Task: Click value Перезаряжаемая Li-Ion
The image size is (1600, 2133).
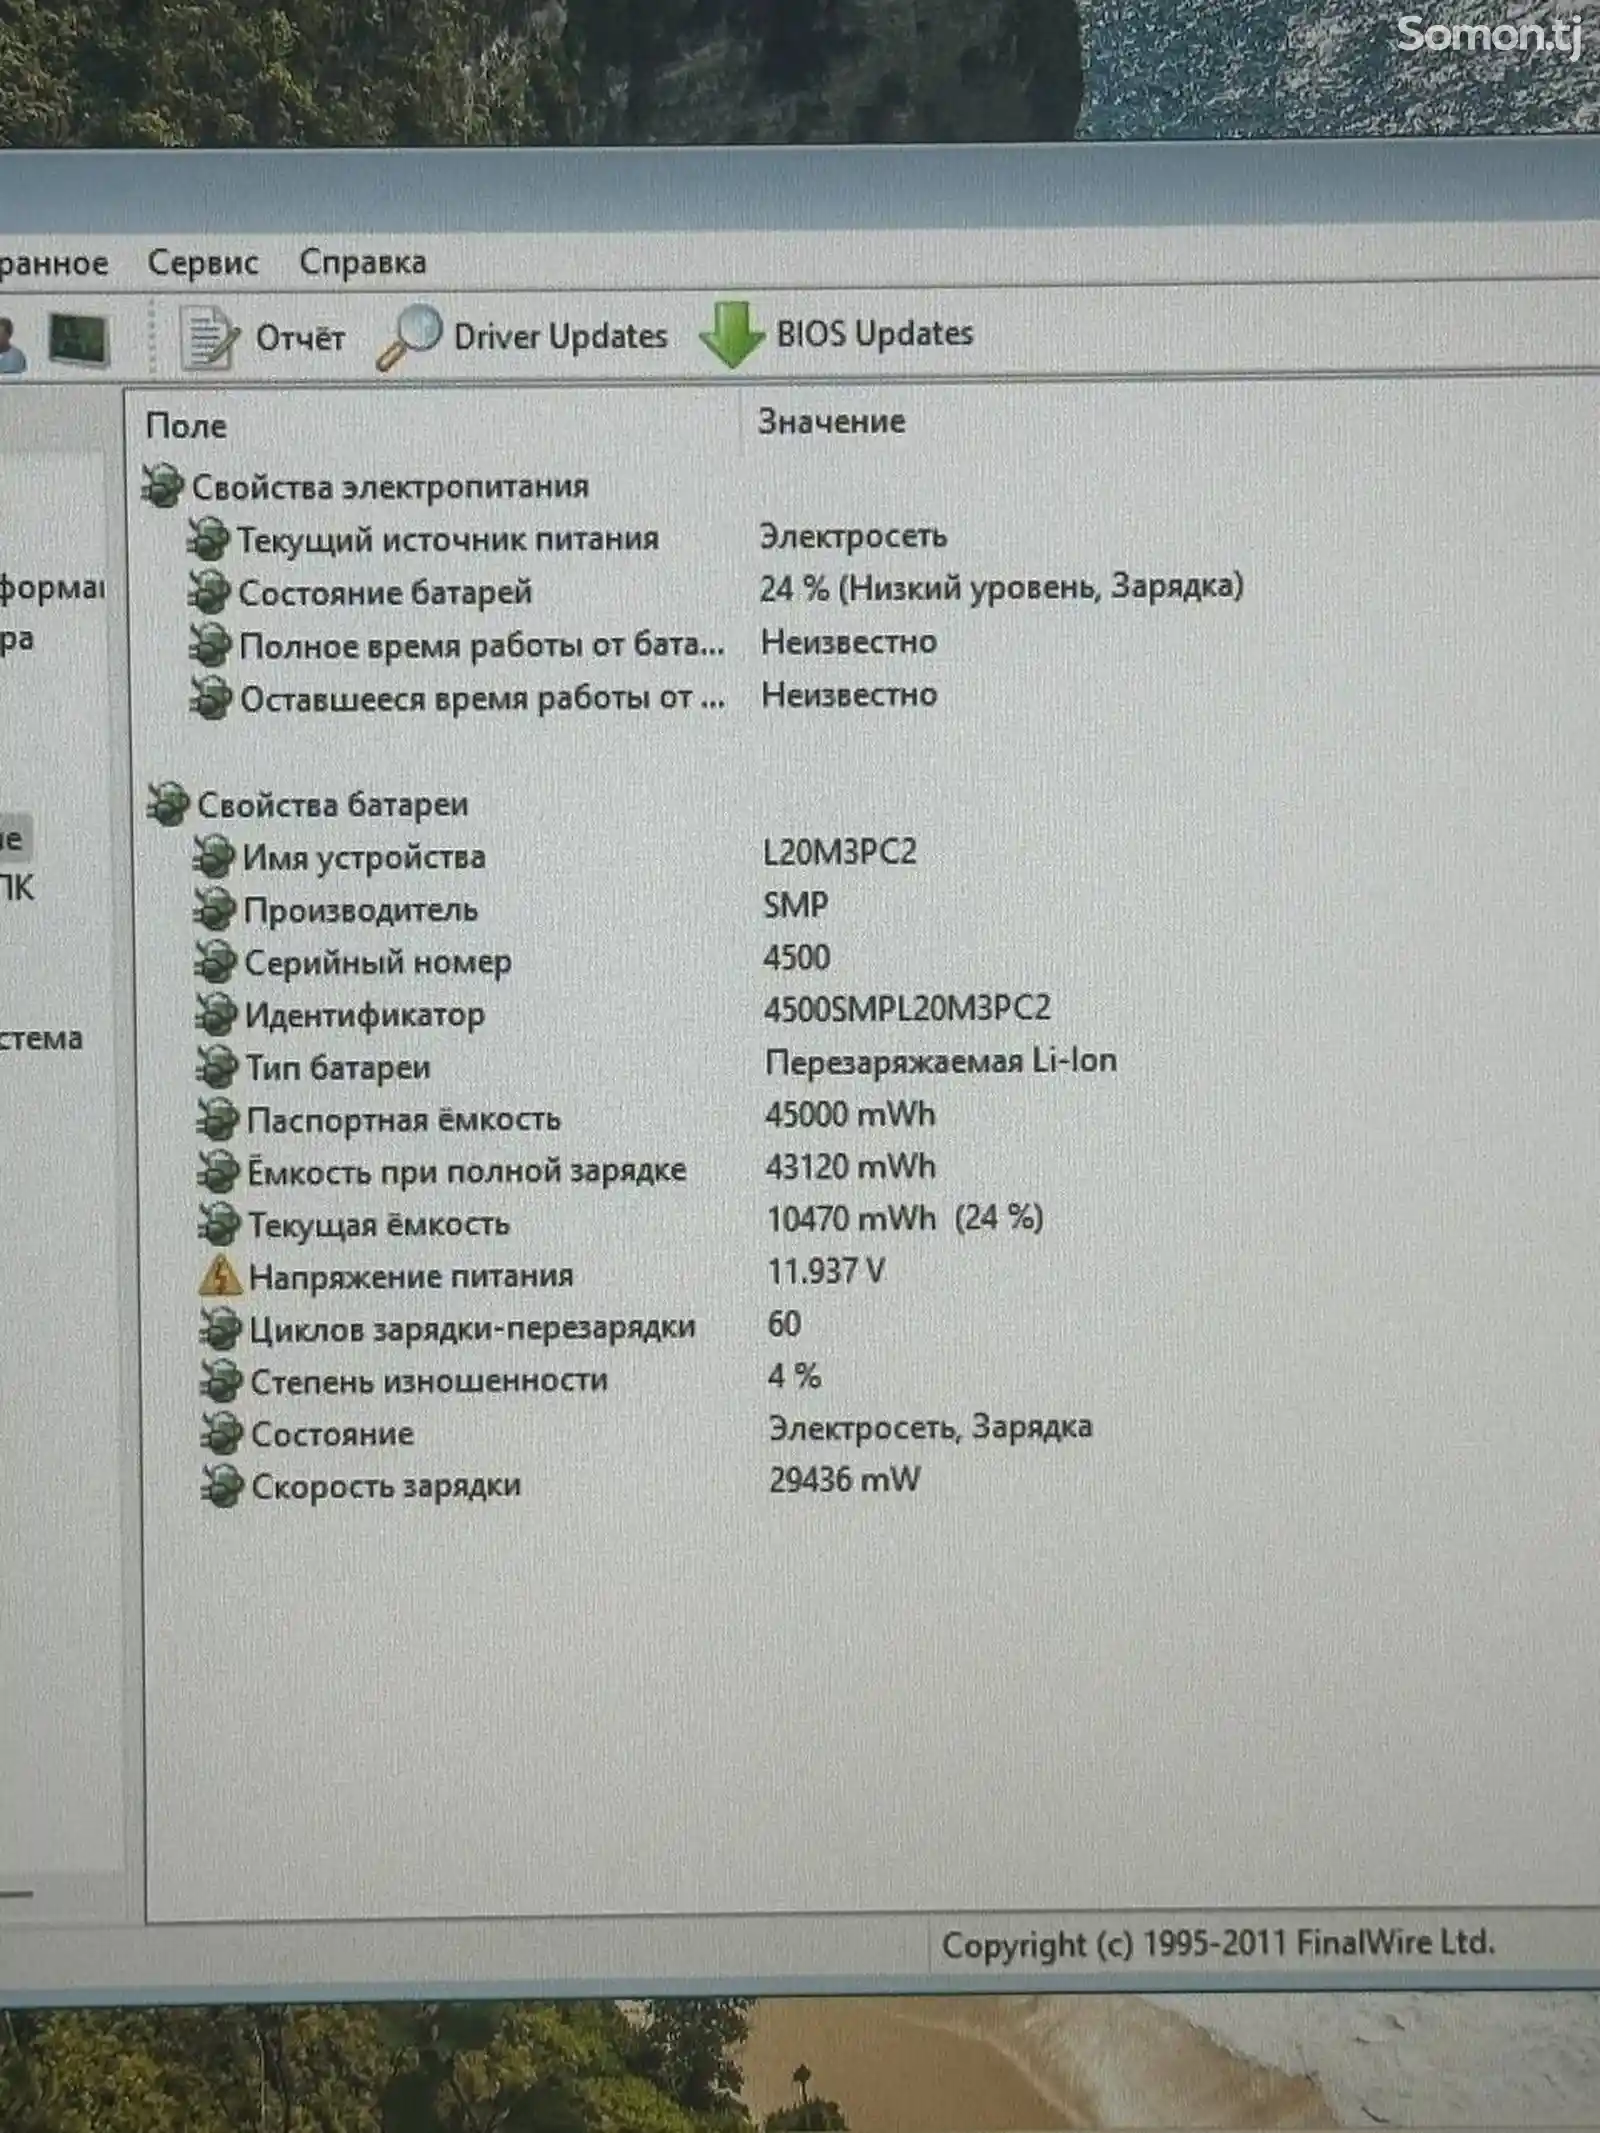Action: [x=941, y=1061]
